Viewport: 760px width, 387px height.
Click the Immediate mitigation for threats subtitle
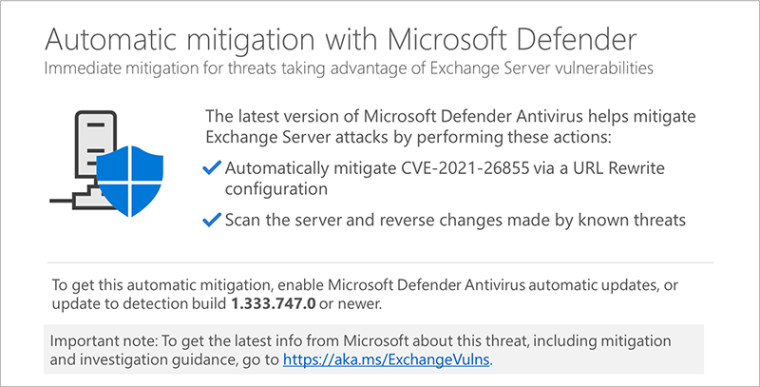pos(348,68)
